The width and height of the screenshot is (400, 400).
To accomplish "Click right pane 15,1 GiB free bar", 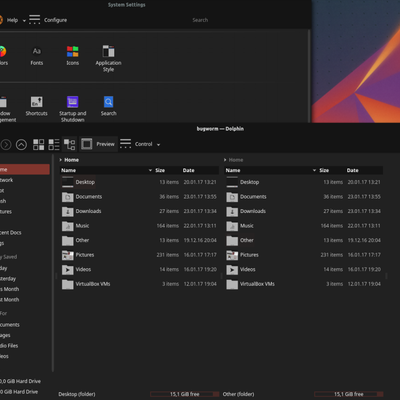I will [x=349, y=394].
